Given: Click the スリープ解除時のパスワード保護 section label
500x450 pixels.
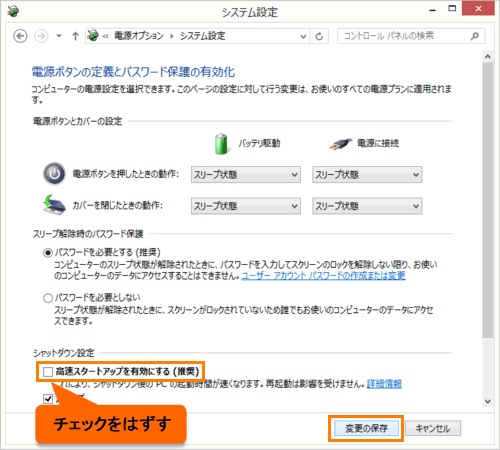Looking at the screenshot, I should pyautogui.click(x=88, y=234).
